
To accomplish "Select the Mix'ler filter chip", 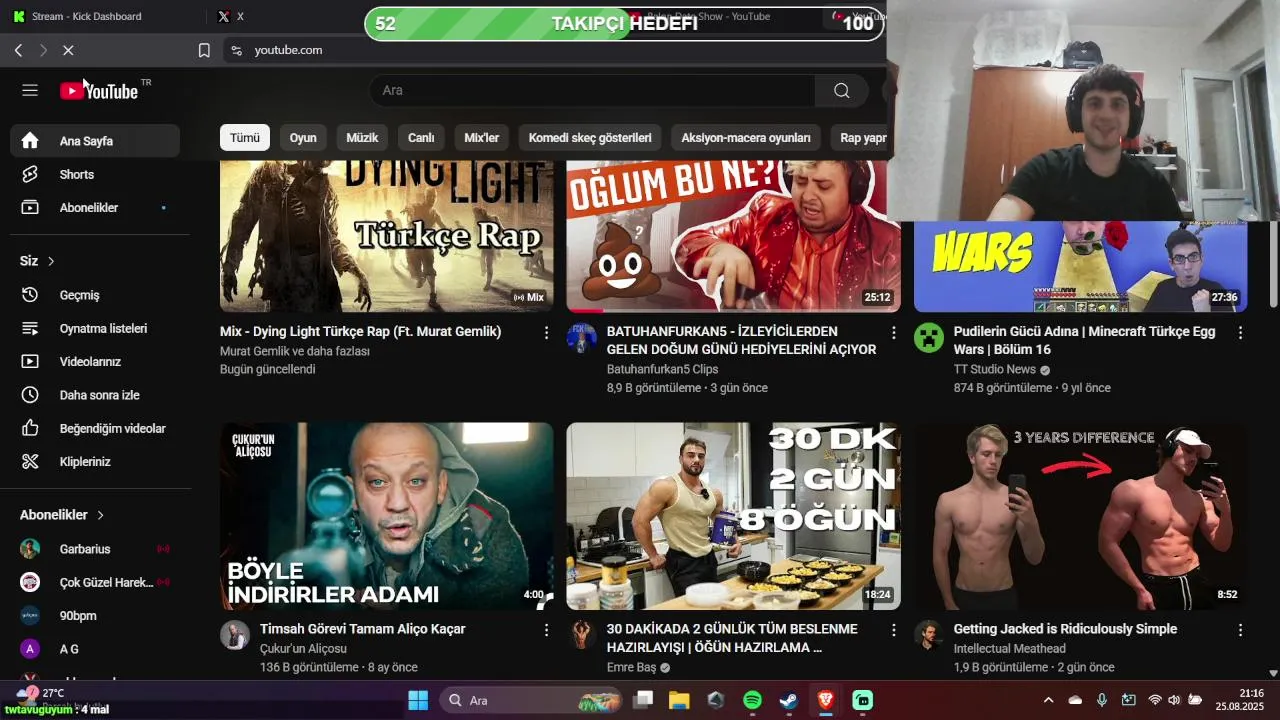I will (x=481, y=138).
